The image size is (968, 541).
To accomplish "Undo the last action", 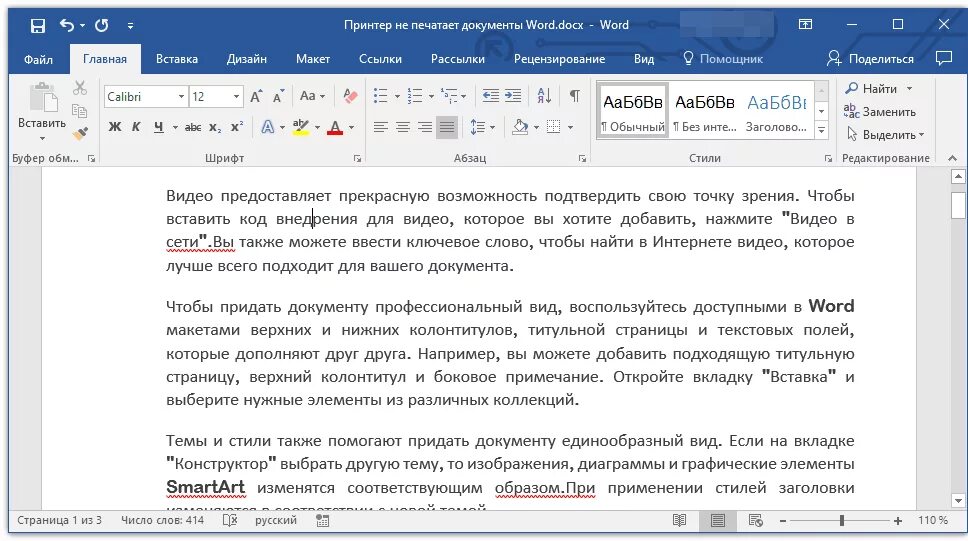I will pos(67,25).
